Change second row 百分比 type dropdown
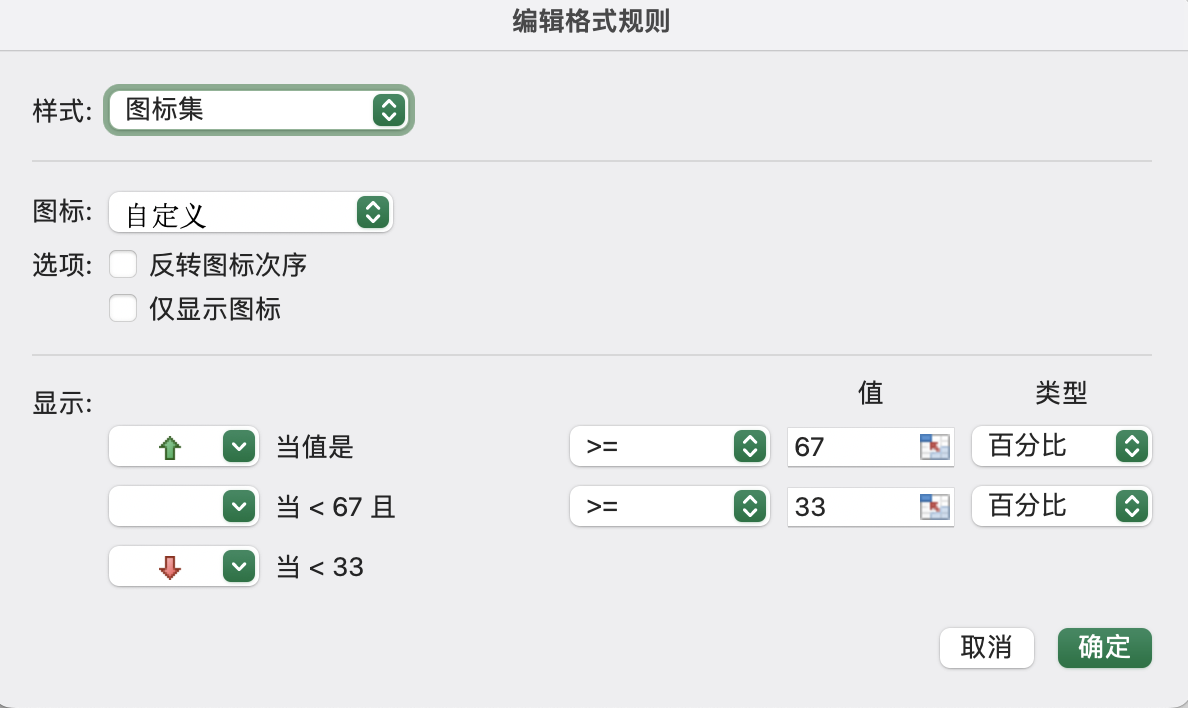 [1061, 507]
